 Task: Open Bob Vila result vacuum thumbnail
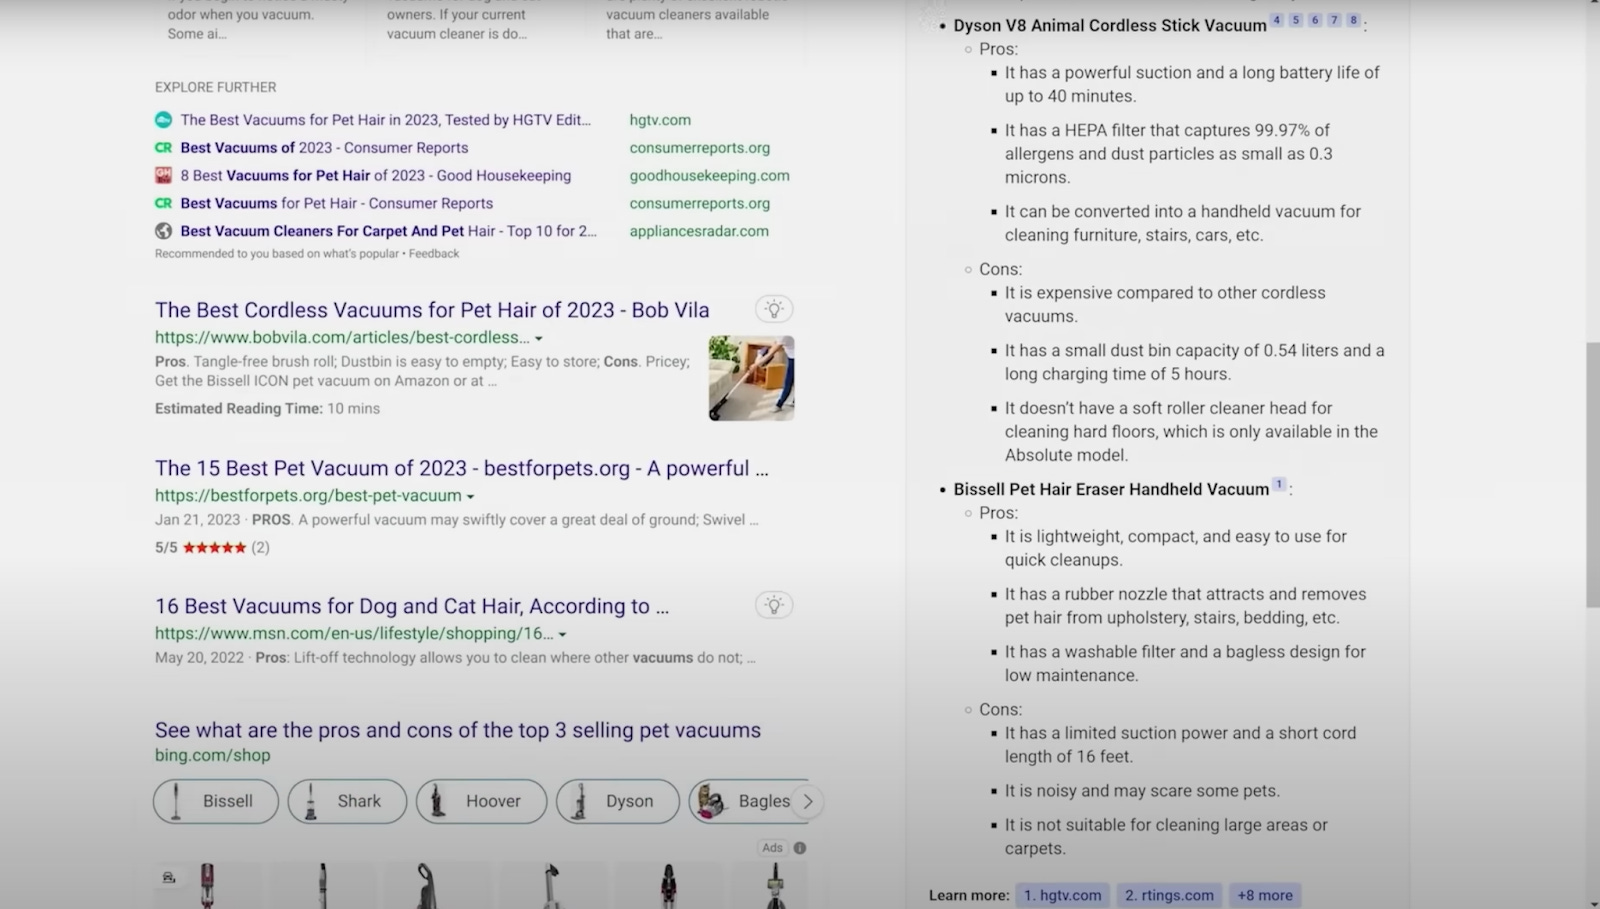pyautogui.click(x=752, y=378)
